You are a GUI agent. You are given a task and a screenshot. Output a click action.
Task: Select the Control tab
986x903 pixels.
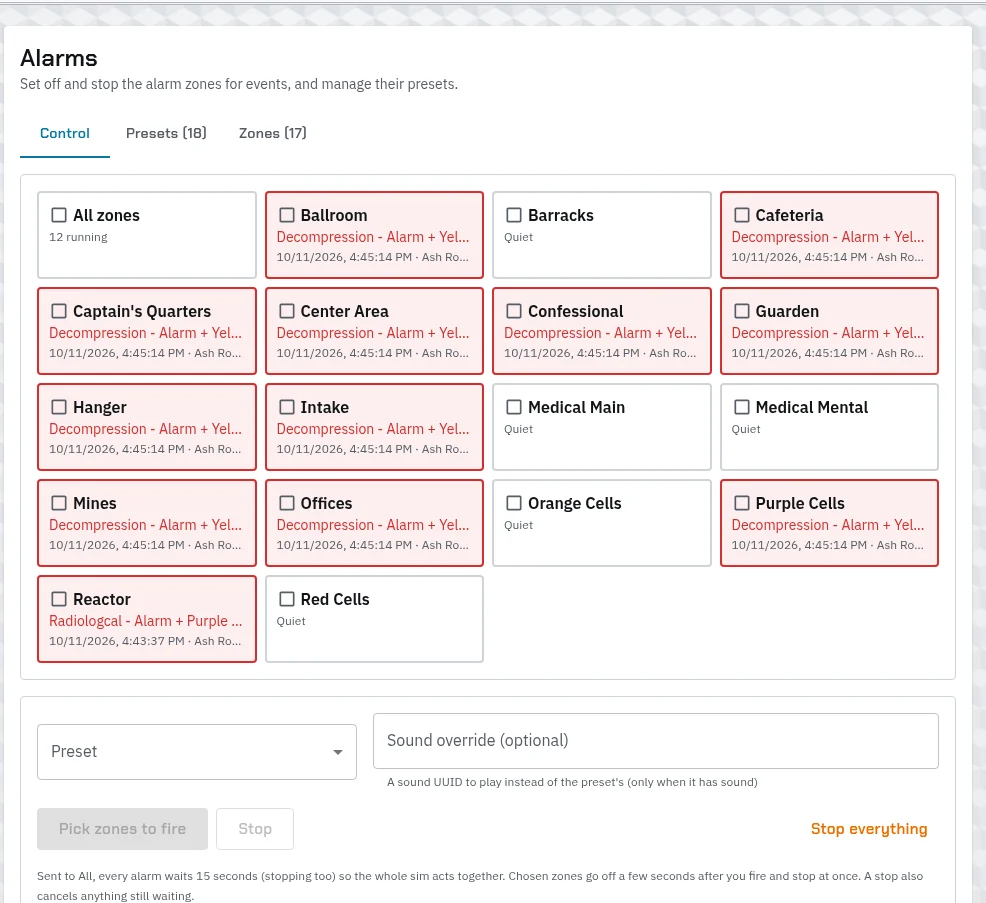click(x=65, y=133)
